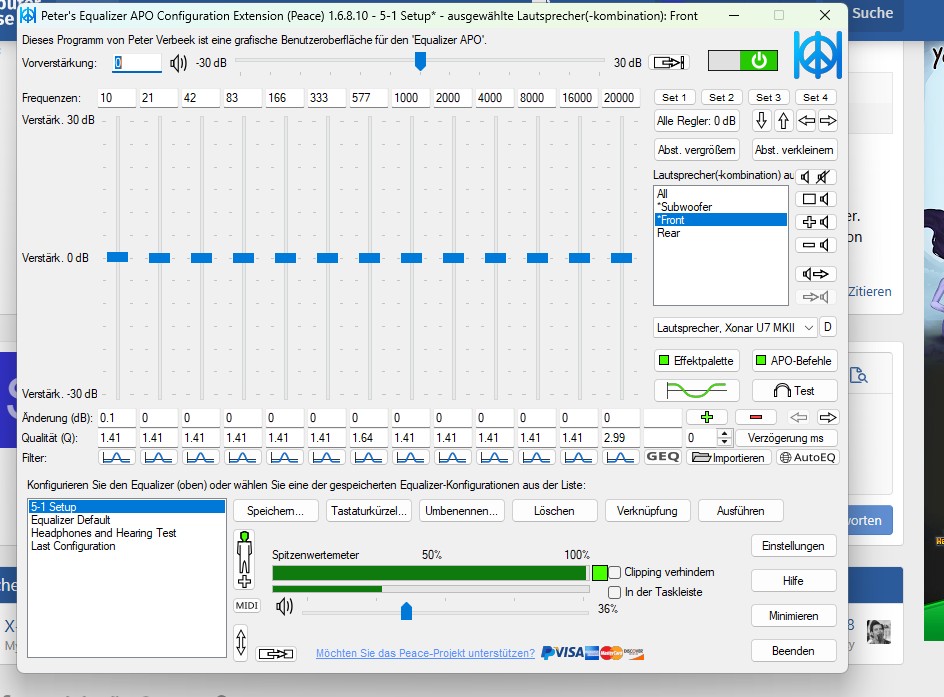Click the 1000 Hz gain slider handle
The width and height of the screenshot is (944, 697).
pos(411,258)
